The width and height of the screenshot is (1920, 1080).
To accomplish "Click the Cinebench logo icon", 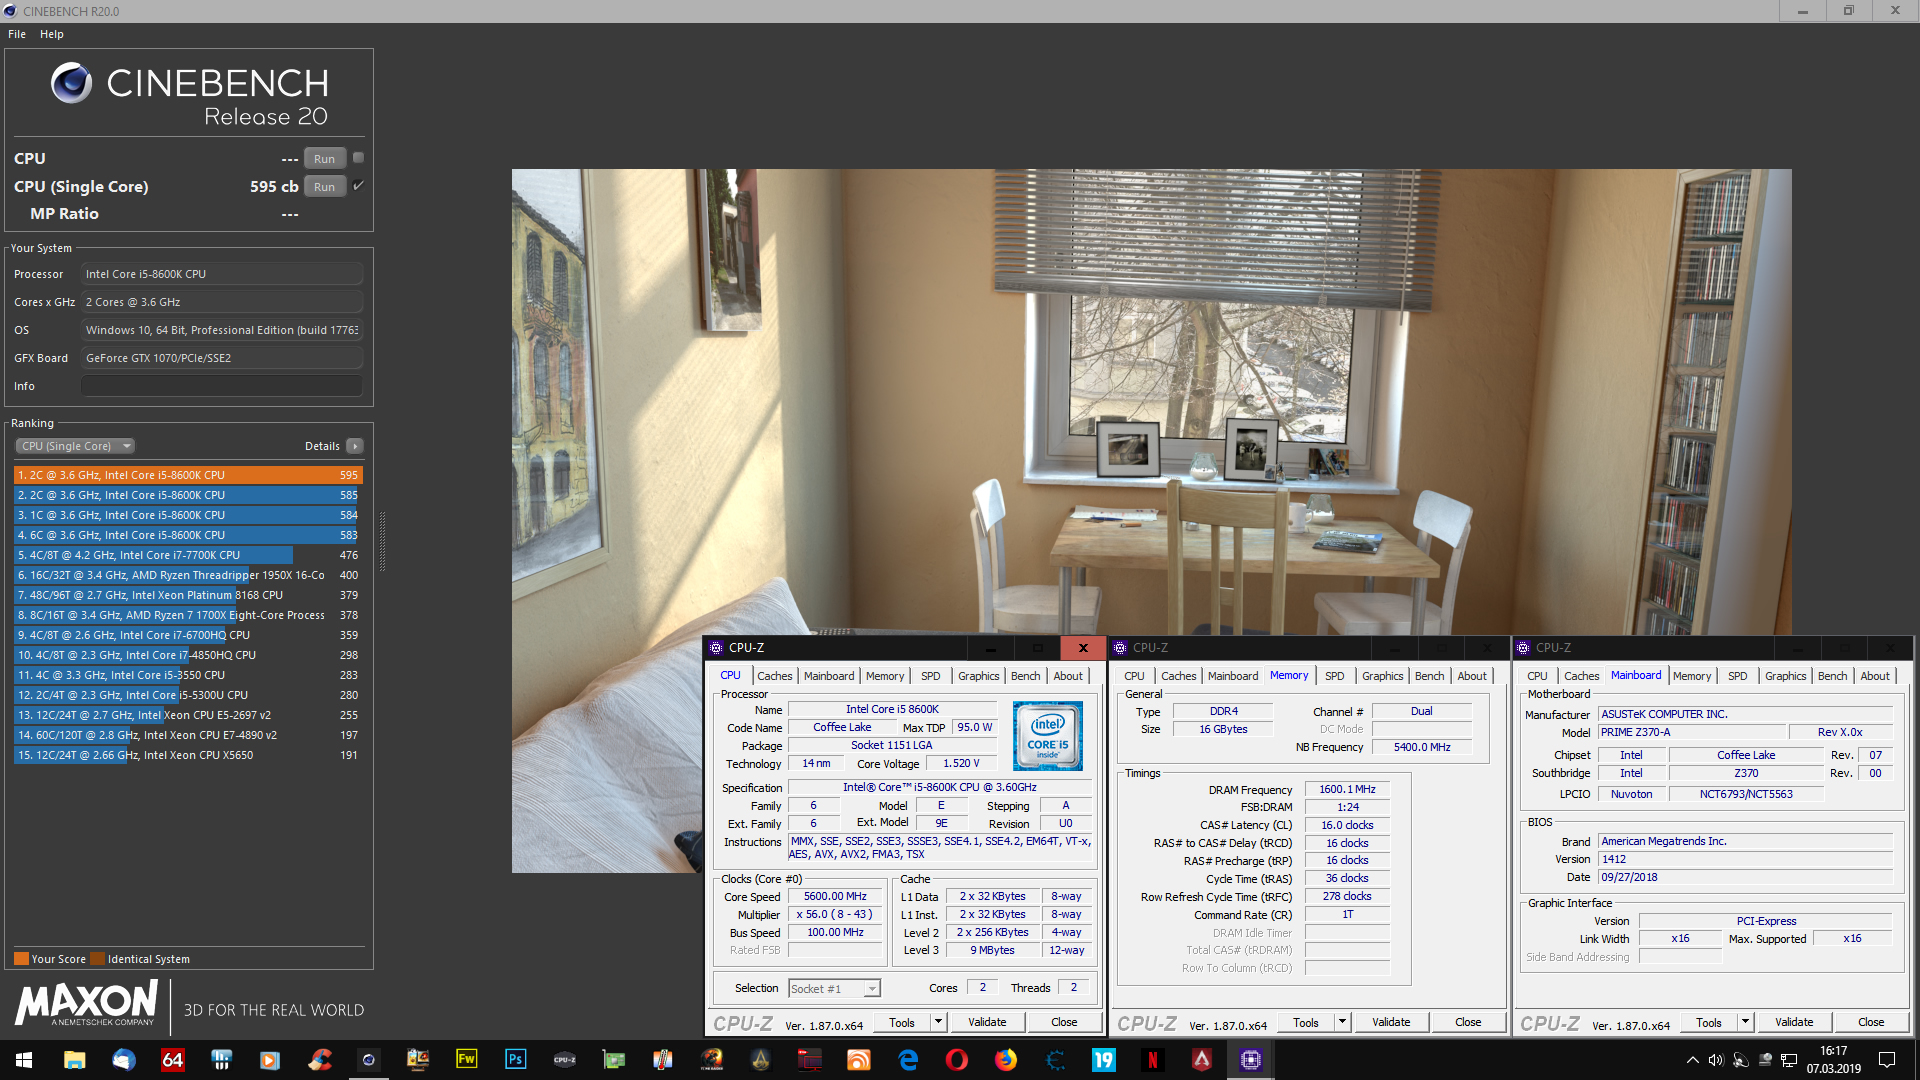I will 71,83.
